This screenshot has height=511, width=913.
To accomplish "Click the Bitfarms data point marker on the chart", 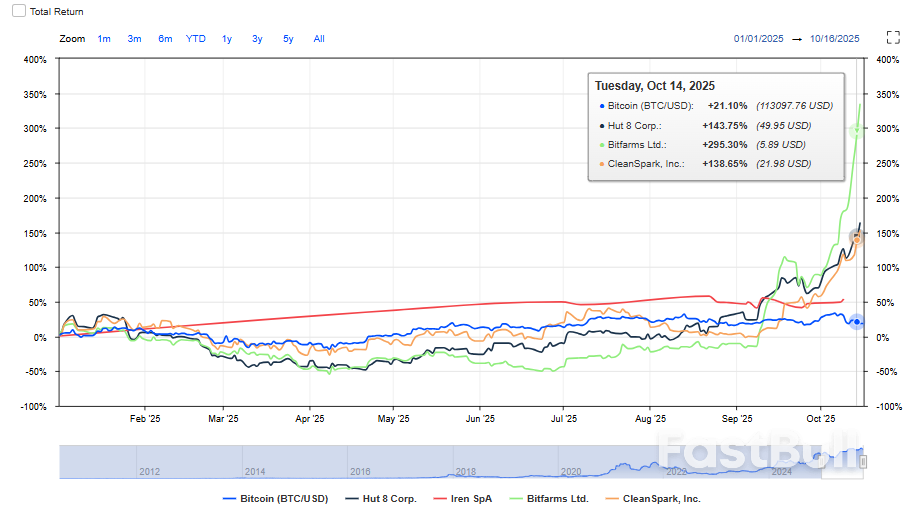I will click(856, 131).
